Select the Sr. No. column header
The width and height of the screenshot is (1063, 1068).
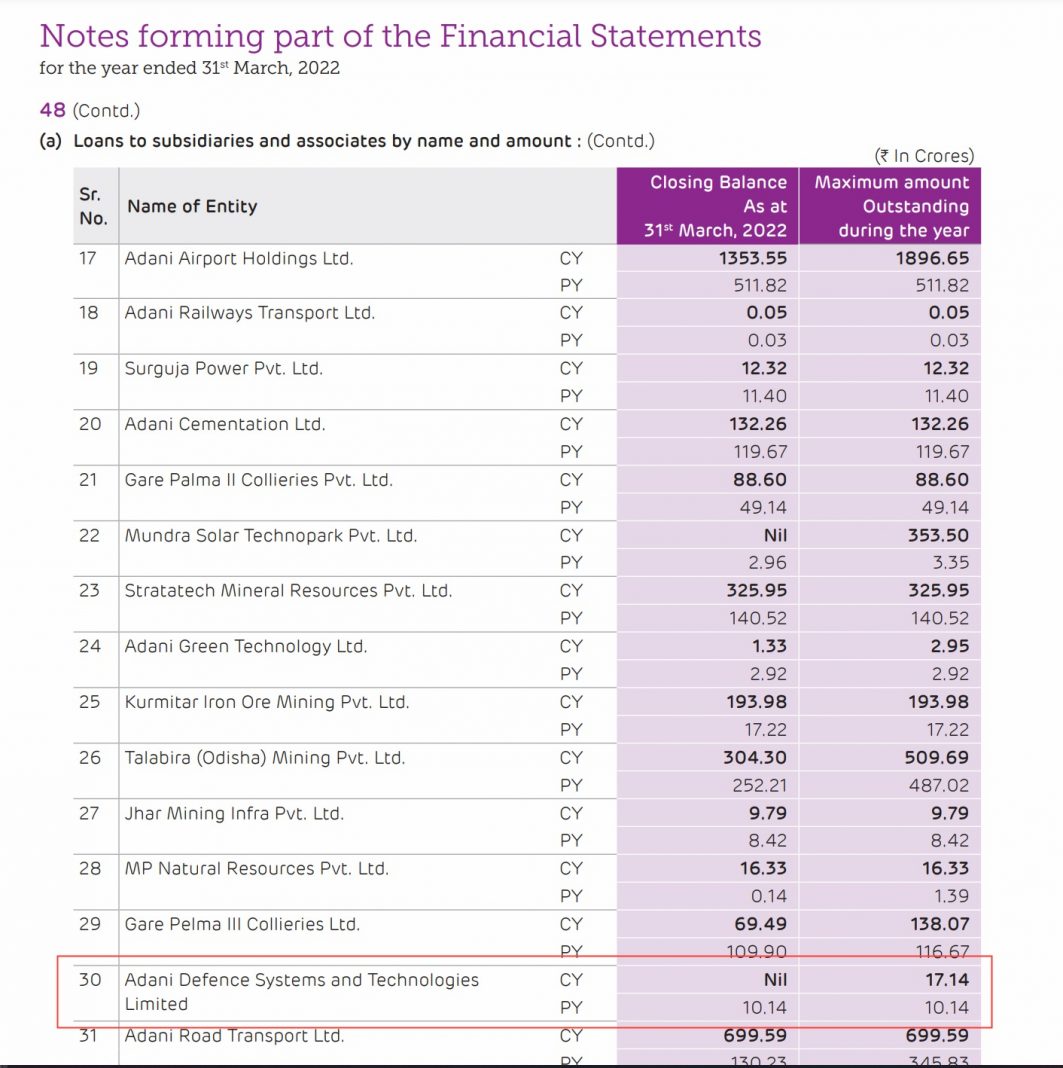click(x=93, y=206)
